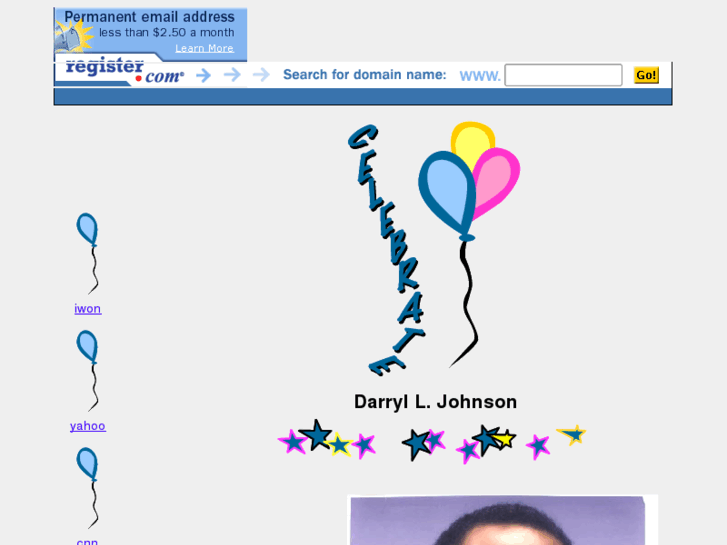Click the colorful stars divider image
This screenshot has width=727, height=545.
tap(432, 441)
